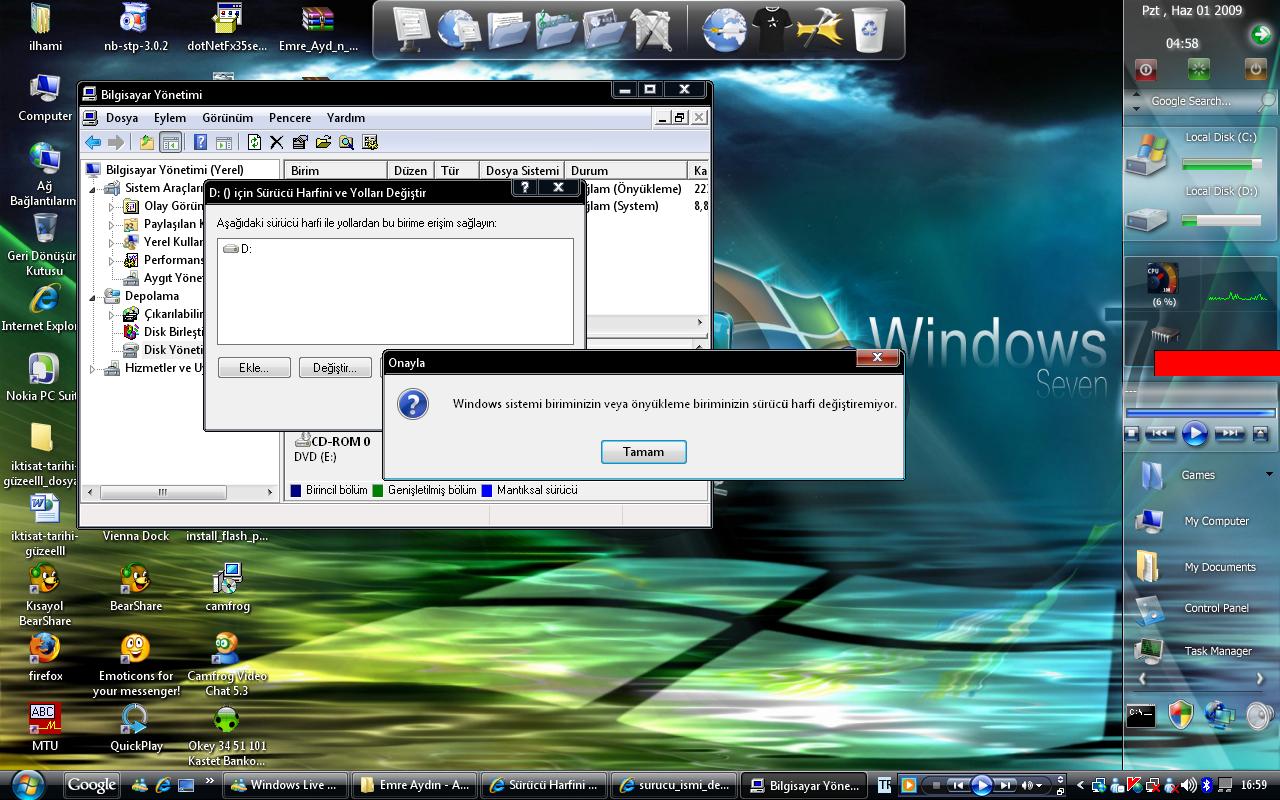1280x800 pixels.
Task: Open Task Manager sidebar shortcut
Action: (x=1193, y=651)
